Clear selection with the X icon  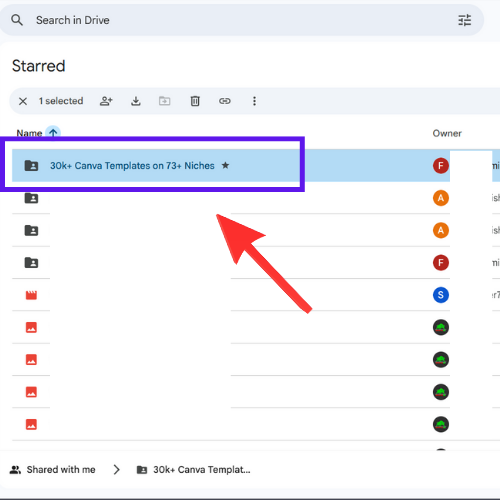pos(23,101)
